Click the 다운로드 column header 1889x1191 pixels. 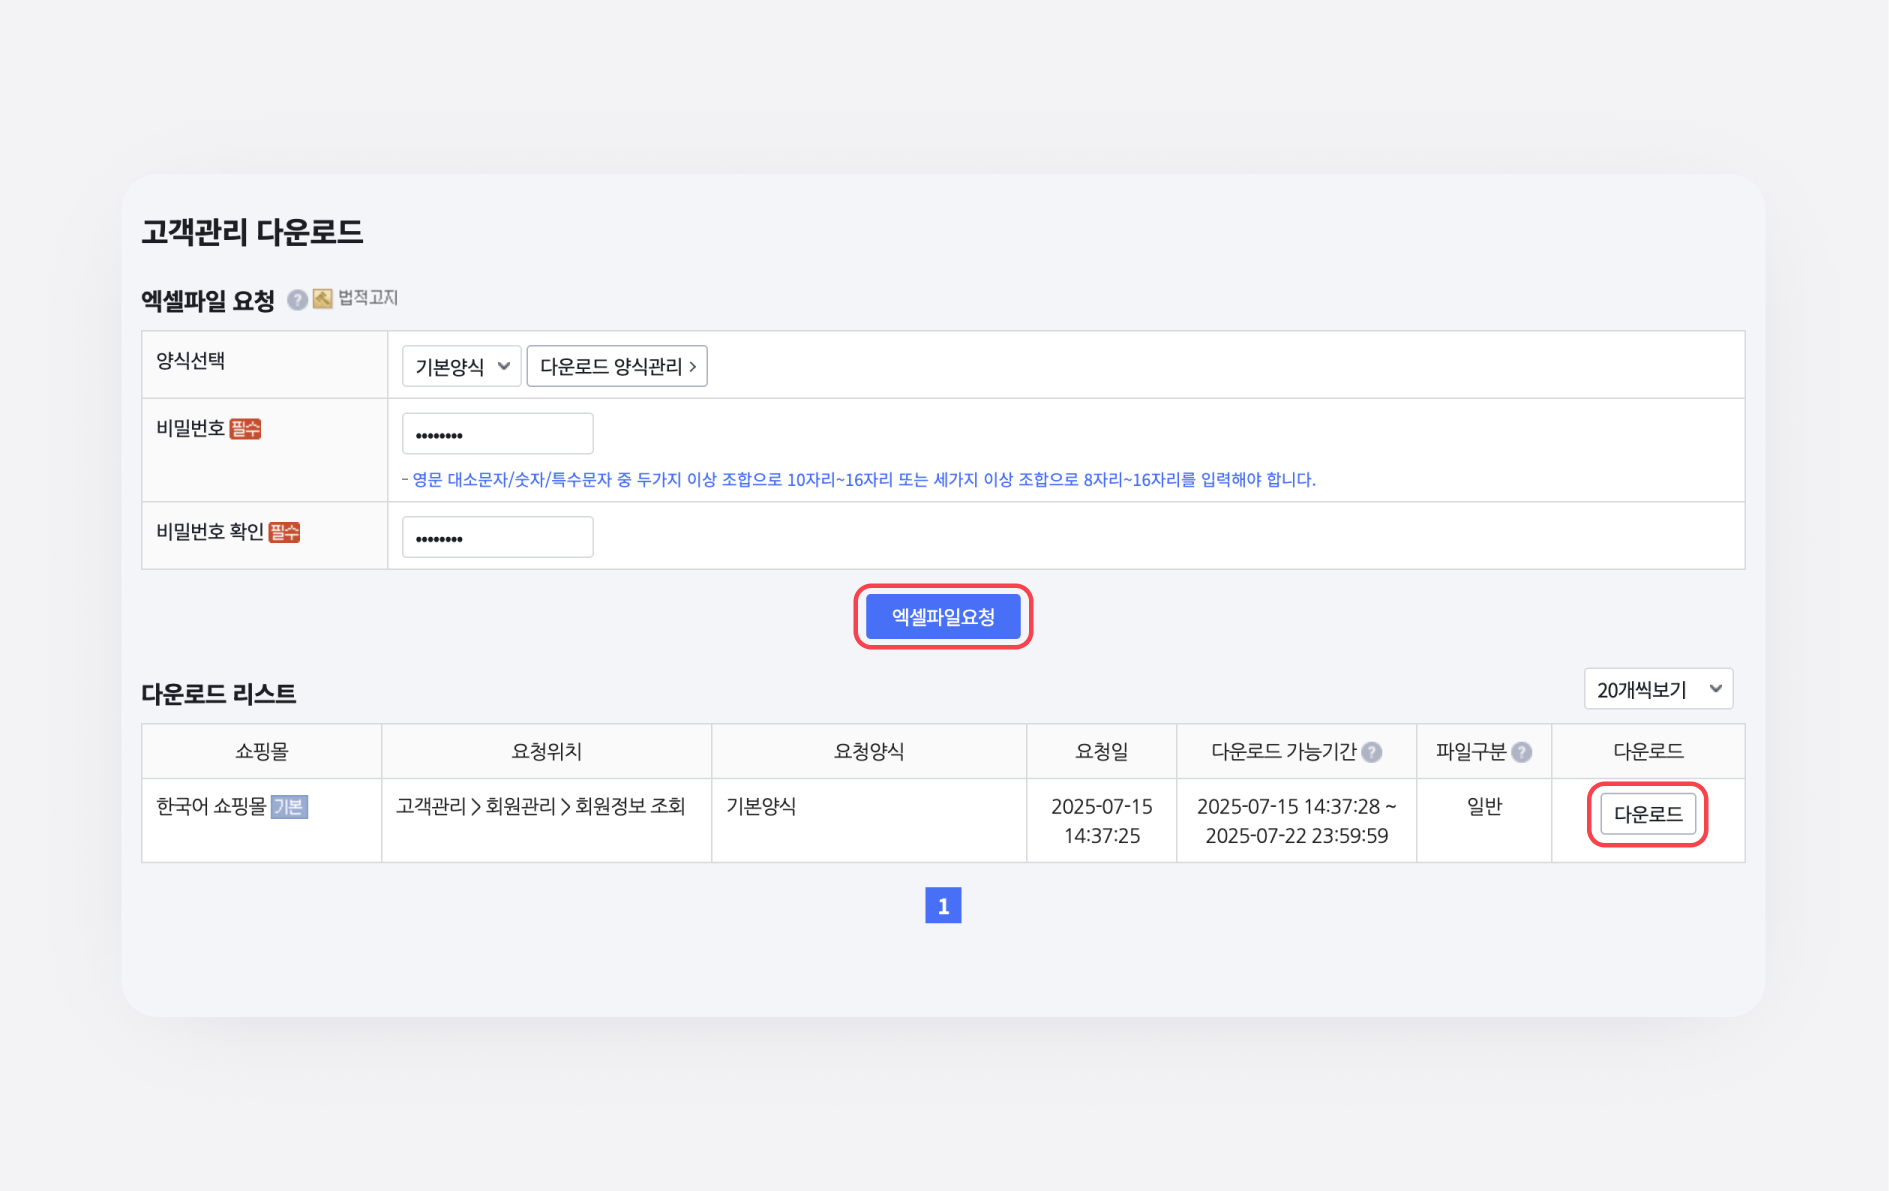(1648, 751)
